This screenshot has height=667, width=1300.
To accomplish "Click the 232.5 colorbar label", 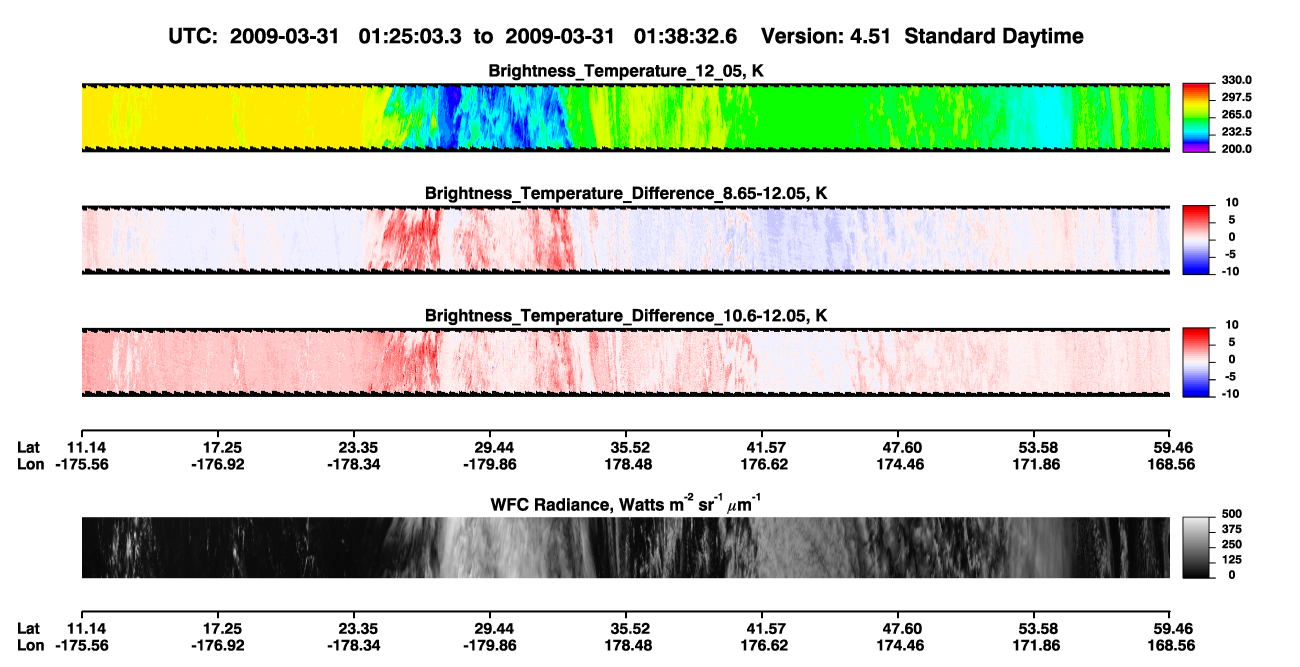I will coord(1235,132).
